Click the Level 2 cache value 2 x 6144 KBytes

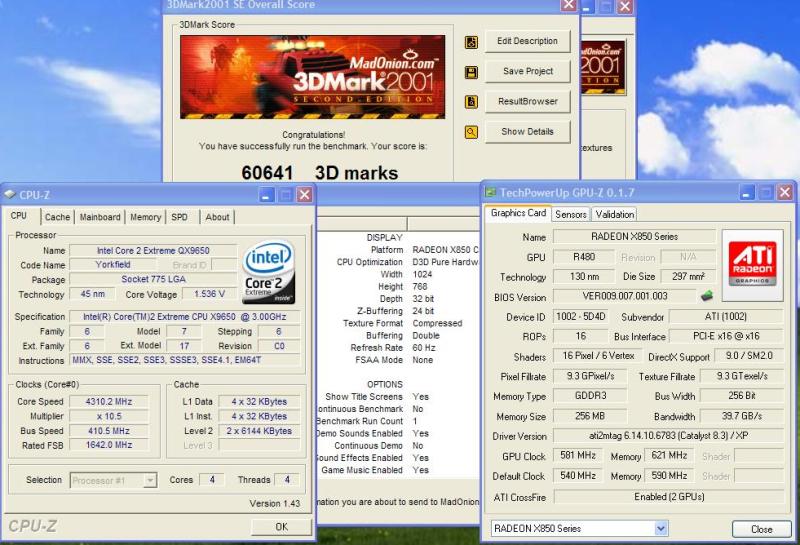point(259,431)
